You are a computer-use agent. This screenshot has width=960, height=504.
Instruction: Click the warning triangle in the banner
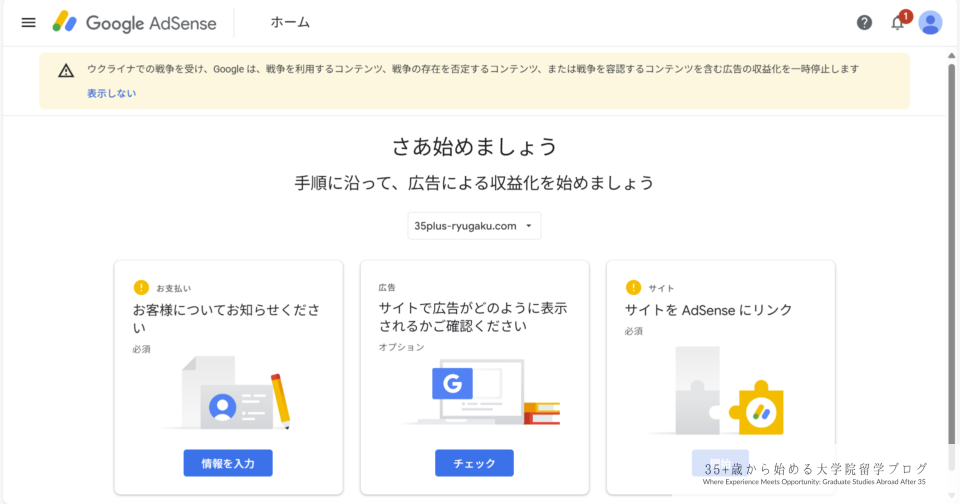[x=66, y=70]
